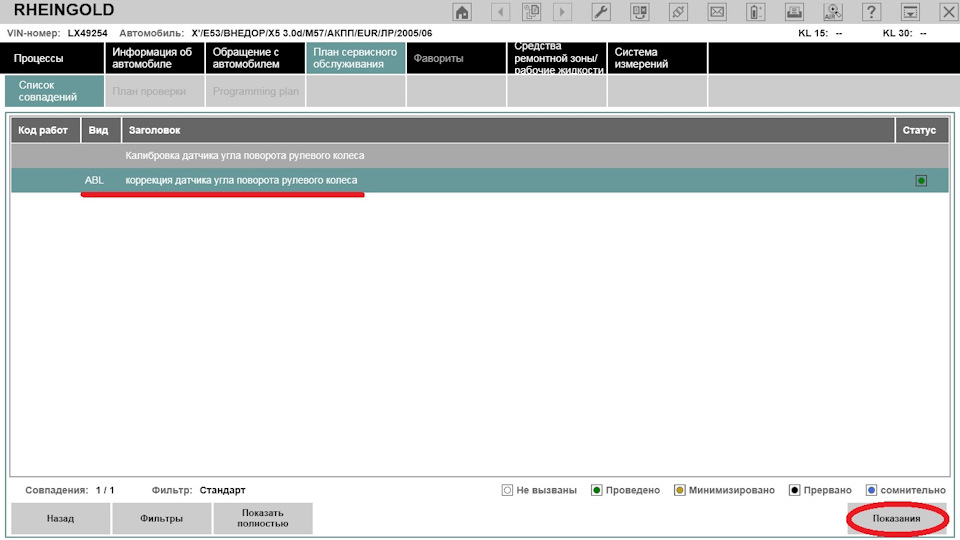Click vehicle description X'/E53 text
The height and width of the screenshot is (540, 960).
[312, 33]
